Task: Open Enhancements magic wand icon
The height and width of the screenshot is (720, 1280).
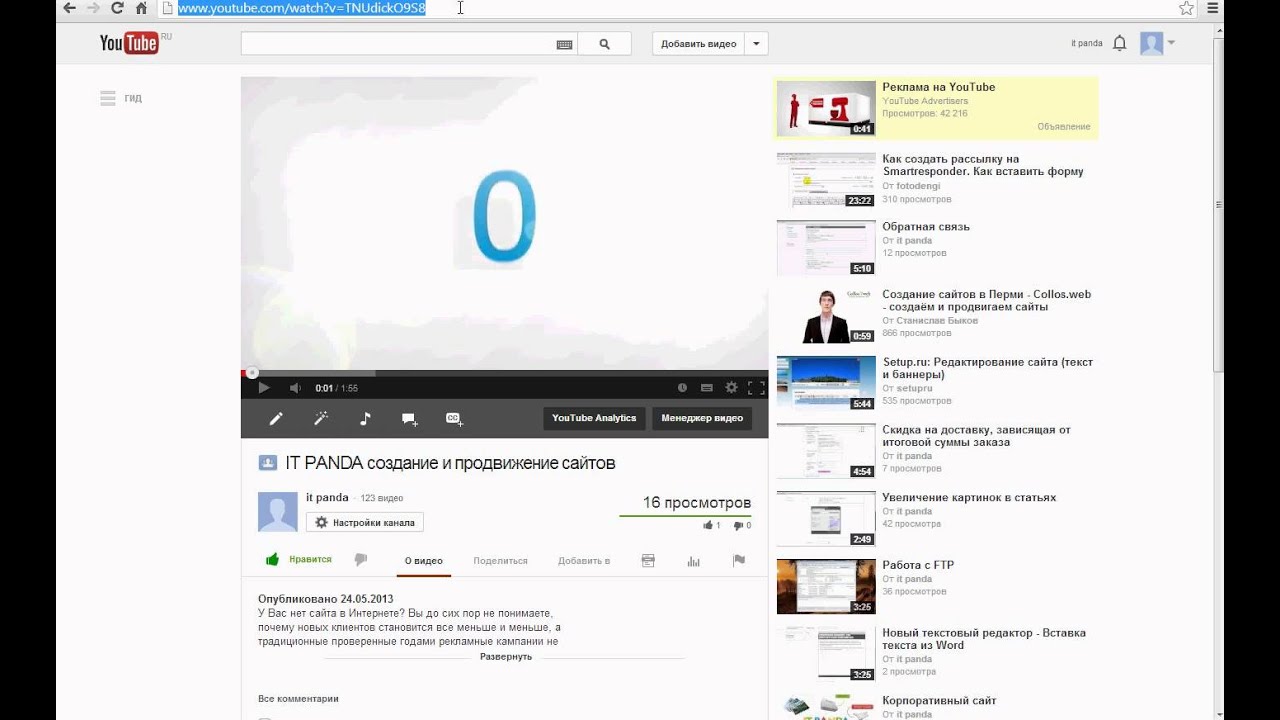Action: point(321,419)
